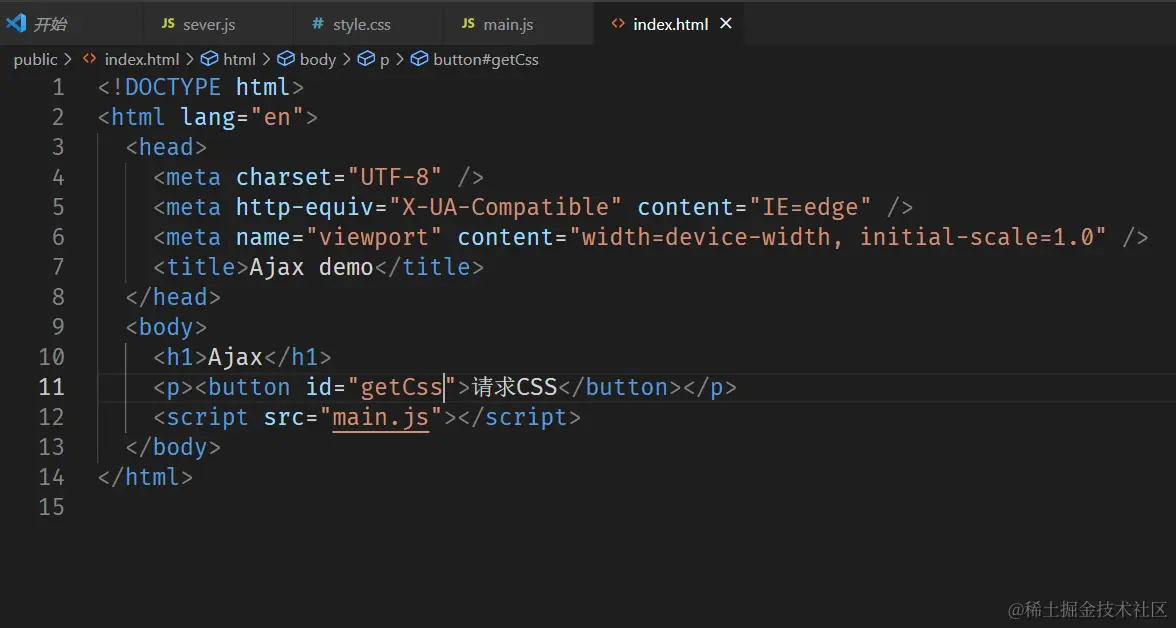Open the p element breadcrumb
This screenshot has height=628, width=1176.
click(x=384, y=59)
